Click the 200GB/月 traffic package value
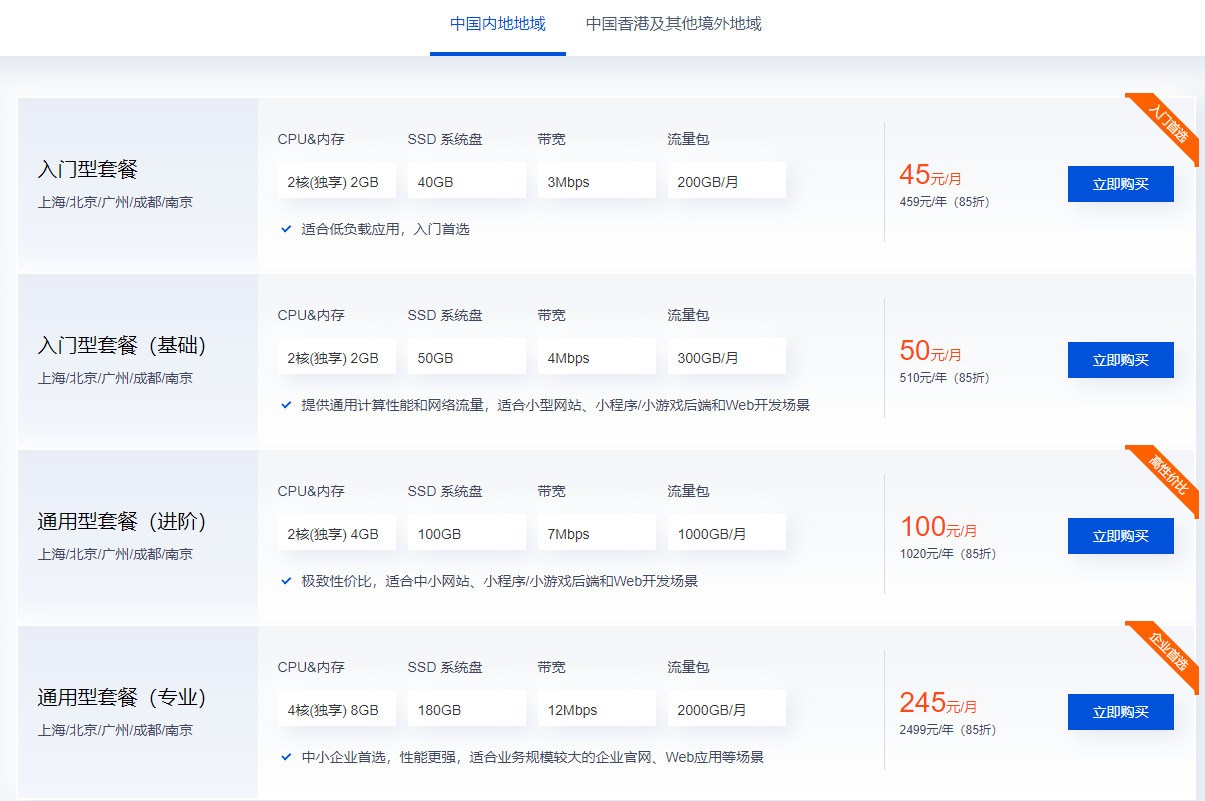1205x801 pixels. 727,182
